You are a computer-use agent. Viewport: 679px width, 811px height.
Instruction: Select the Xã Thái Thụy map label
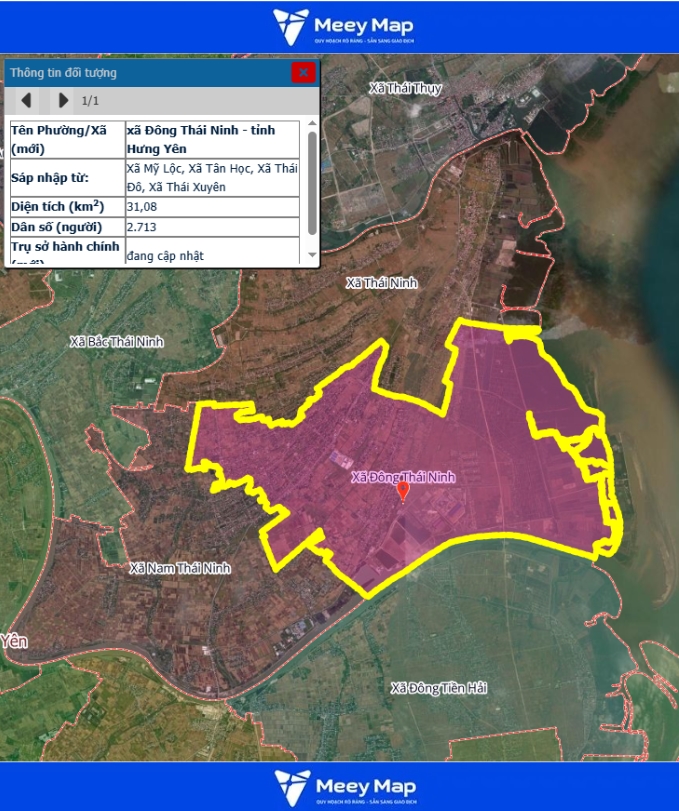coord(405,89)
